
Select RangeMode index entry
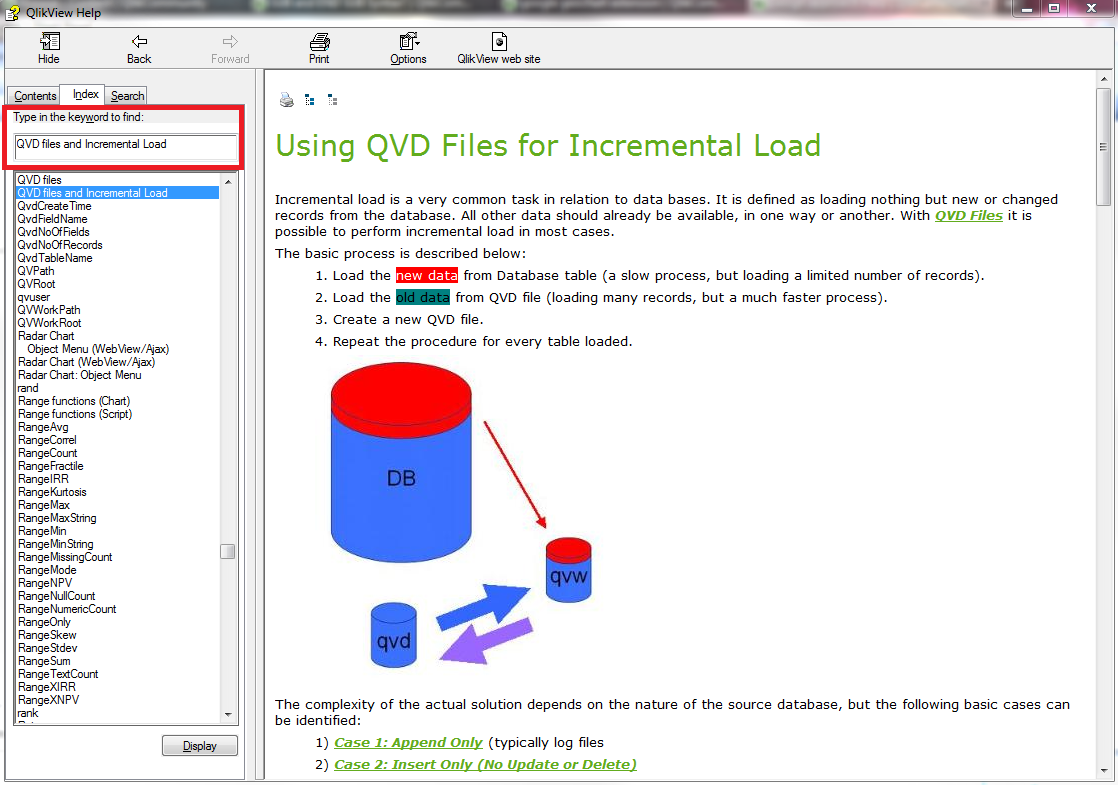[x=47, y=570]
